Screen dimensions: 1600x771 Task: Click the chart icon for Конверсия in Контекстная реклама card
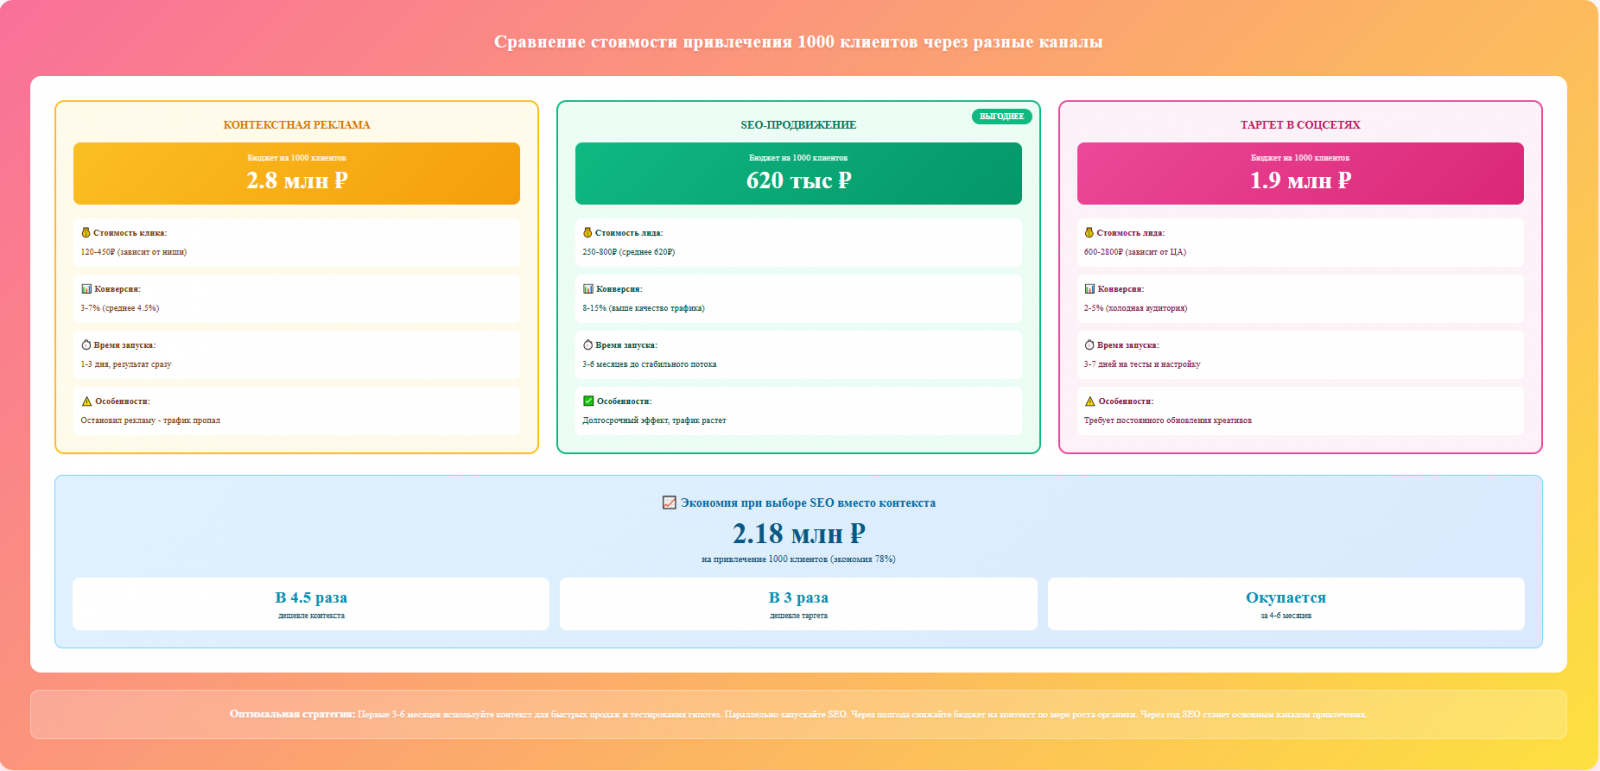tap(86, 289)
